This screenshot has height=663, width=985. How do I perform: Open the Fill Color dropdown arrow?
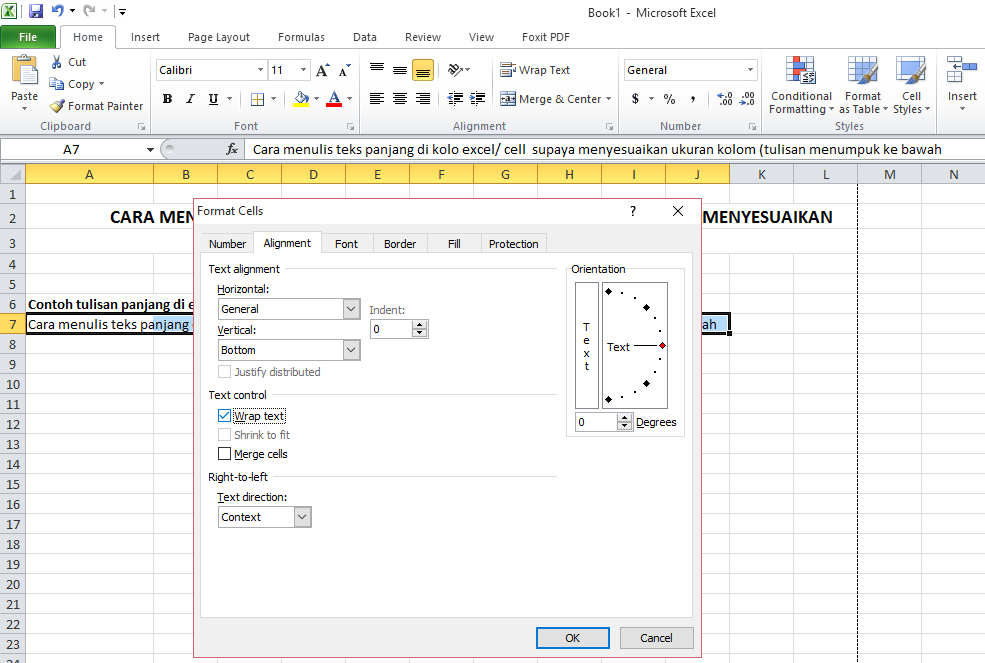(x=316, y=99)
